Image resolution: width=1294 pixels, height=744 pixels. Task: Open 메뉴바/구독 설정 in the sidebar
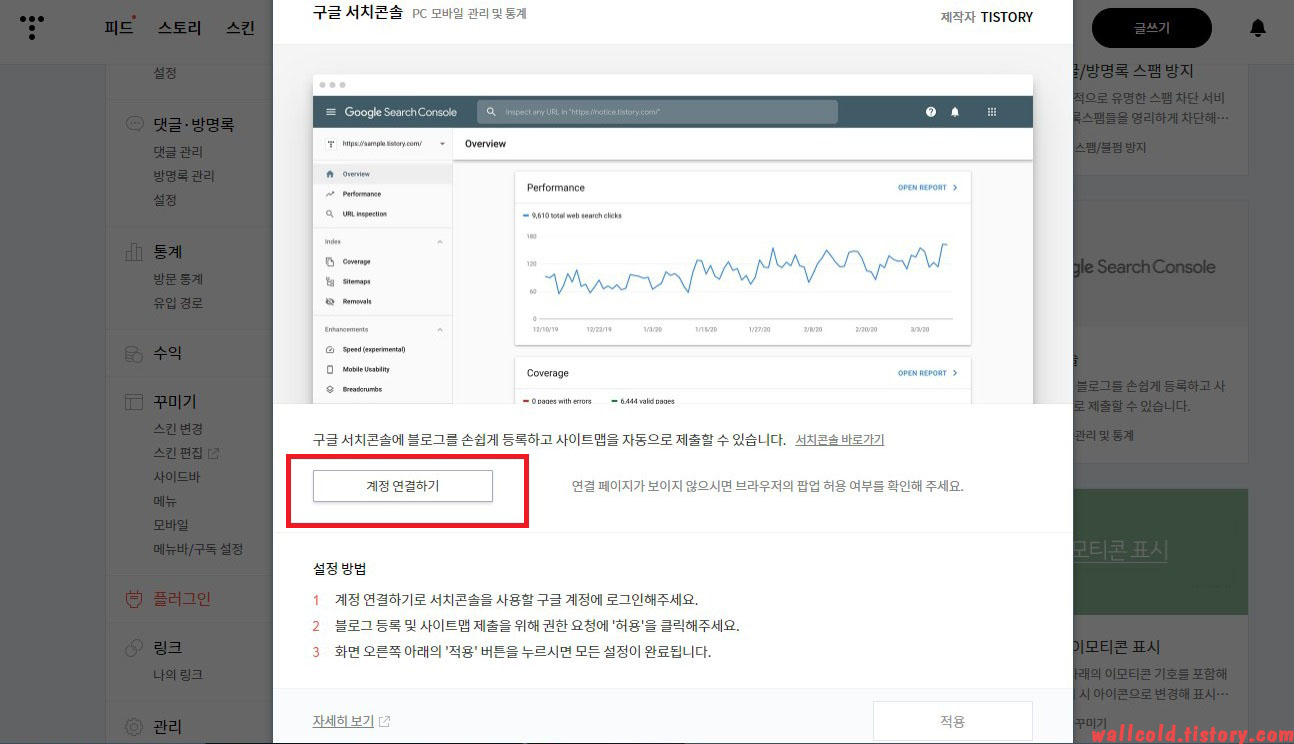[198, 549]
